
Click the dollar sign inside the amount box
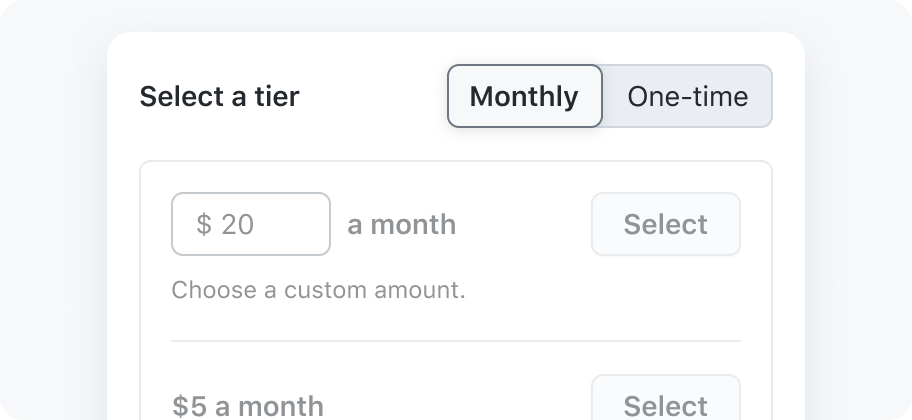pos(204,224)
